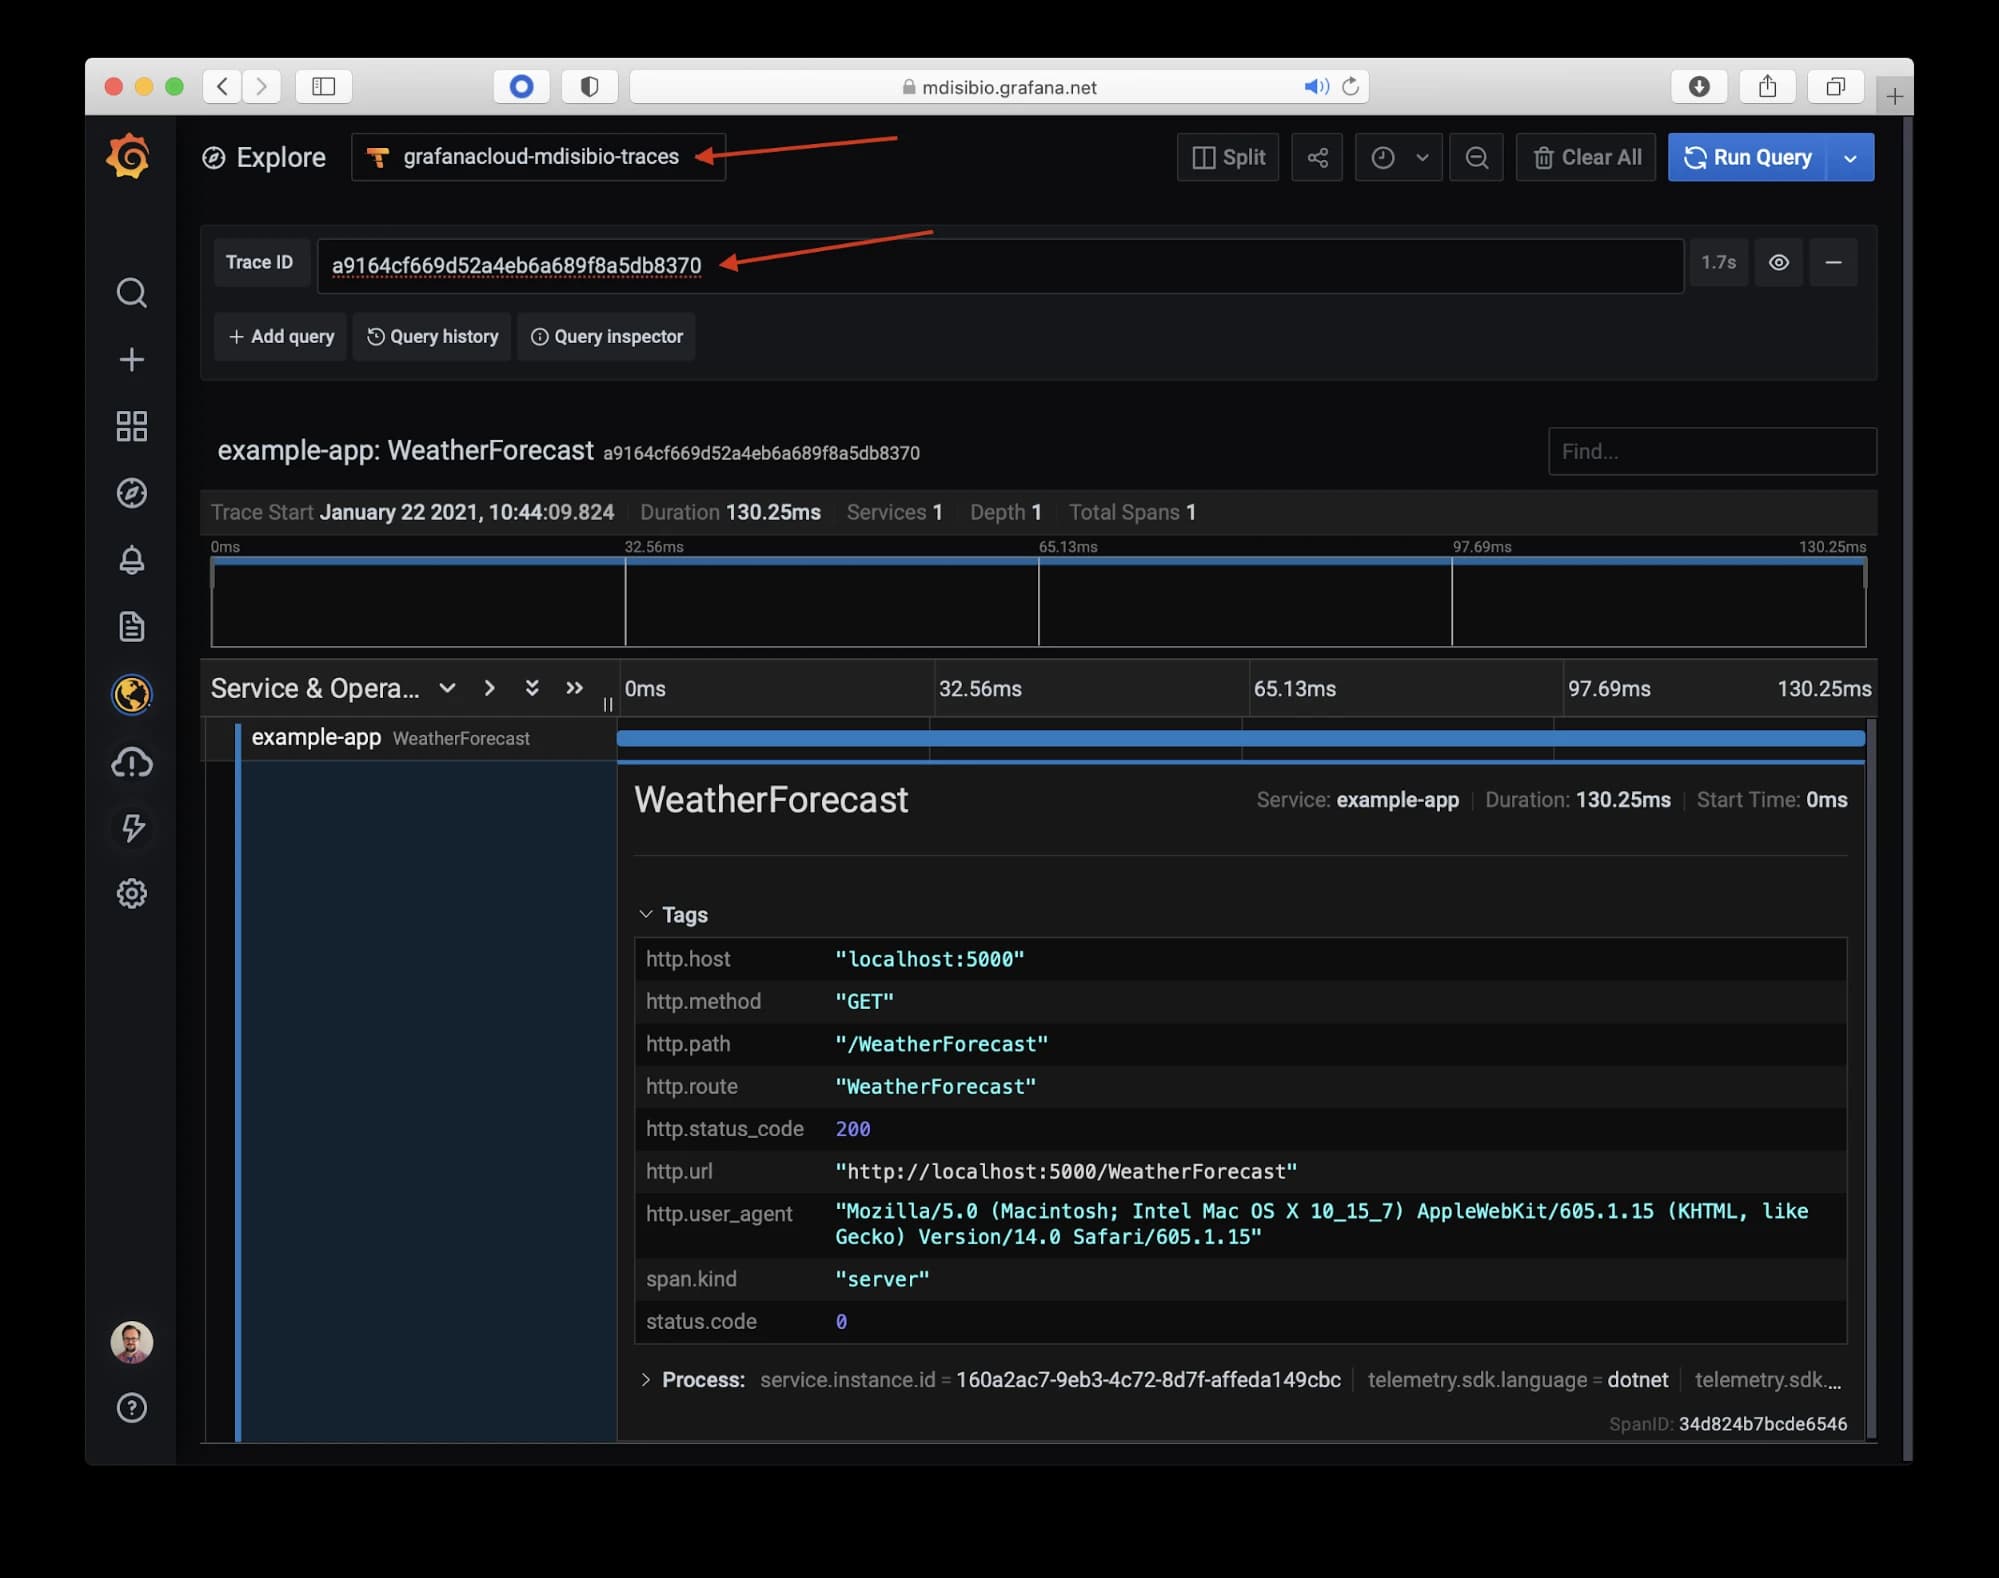Open a new Safari tab
The image size is (1999, 1578).
tap(1894, 96)
